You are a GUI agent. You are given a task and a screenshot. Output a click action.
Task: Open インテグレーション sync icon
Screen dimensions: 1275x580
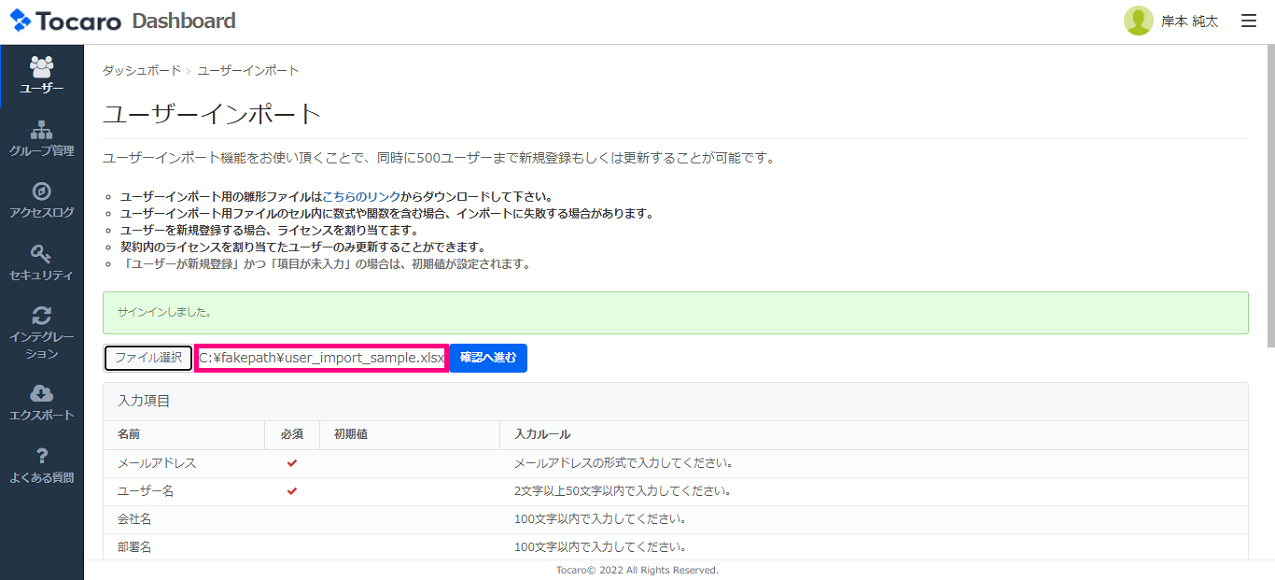[42, 316]
